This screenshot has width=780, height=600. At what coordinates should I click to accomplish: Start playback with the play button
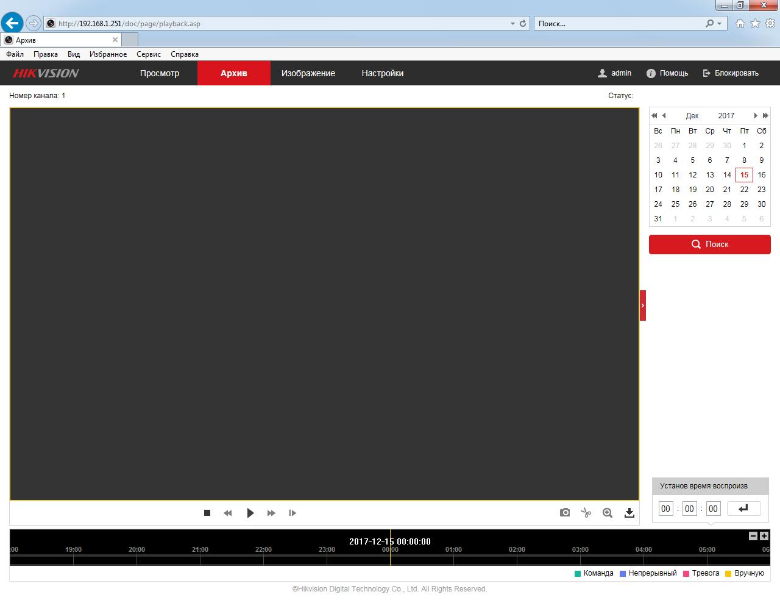(x=250, y=512)
